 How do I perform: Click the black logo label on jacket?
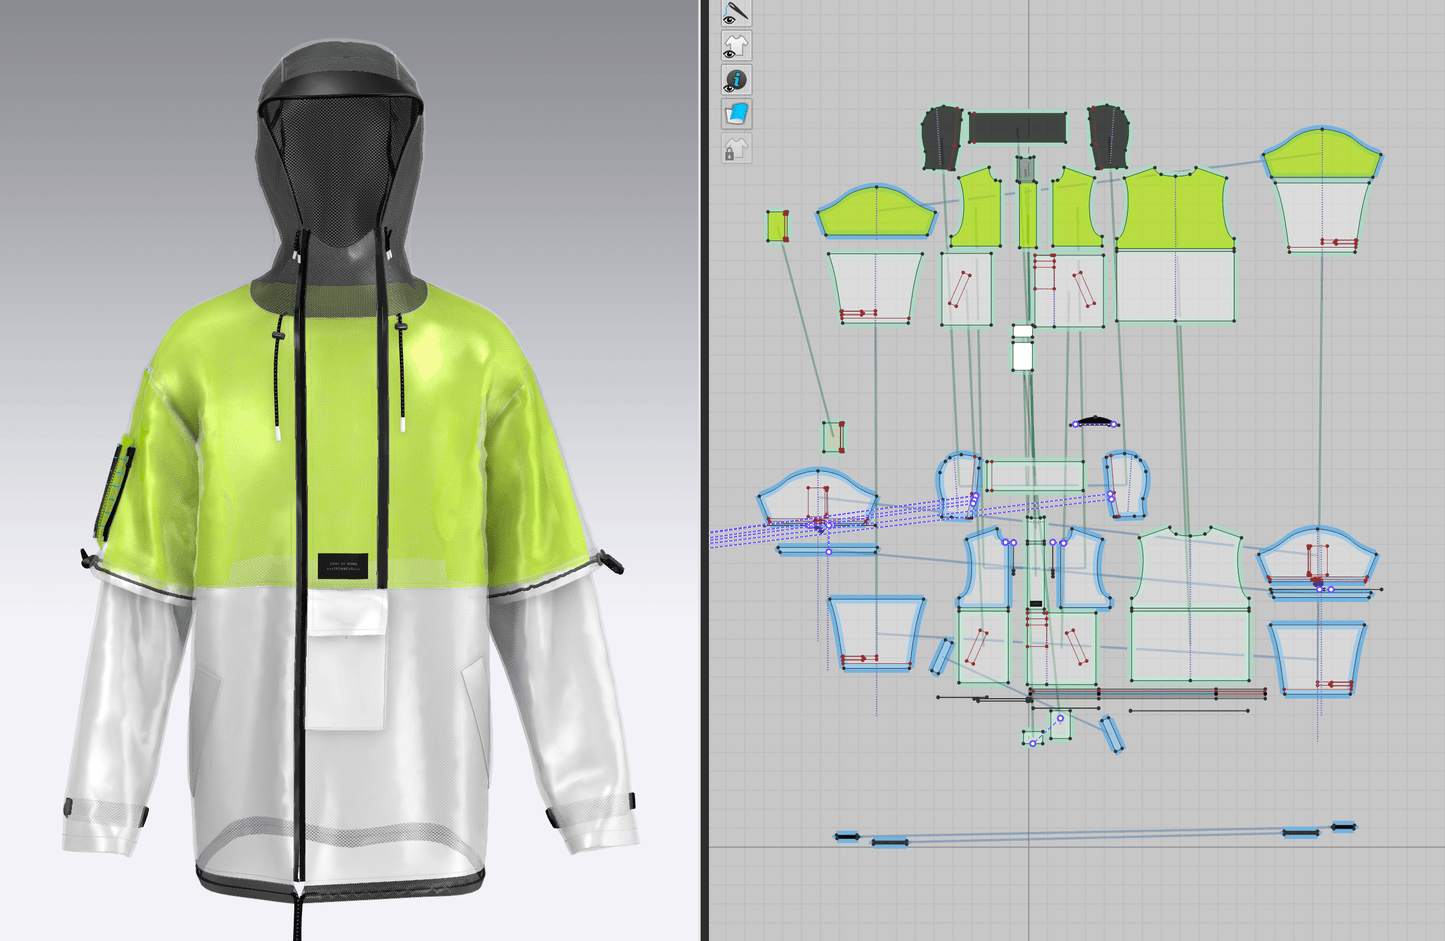point(343,566)
